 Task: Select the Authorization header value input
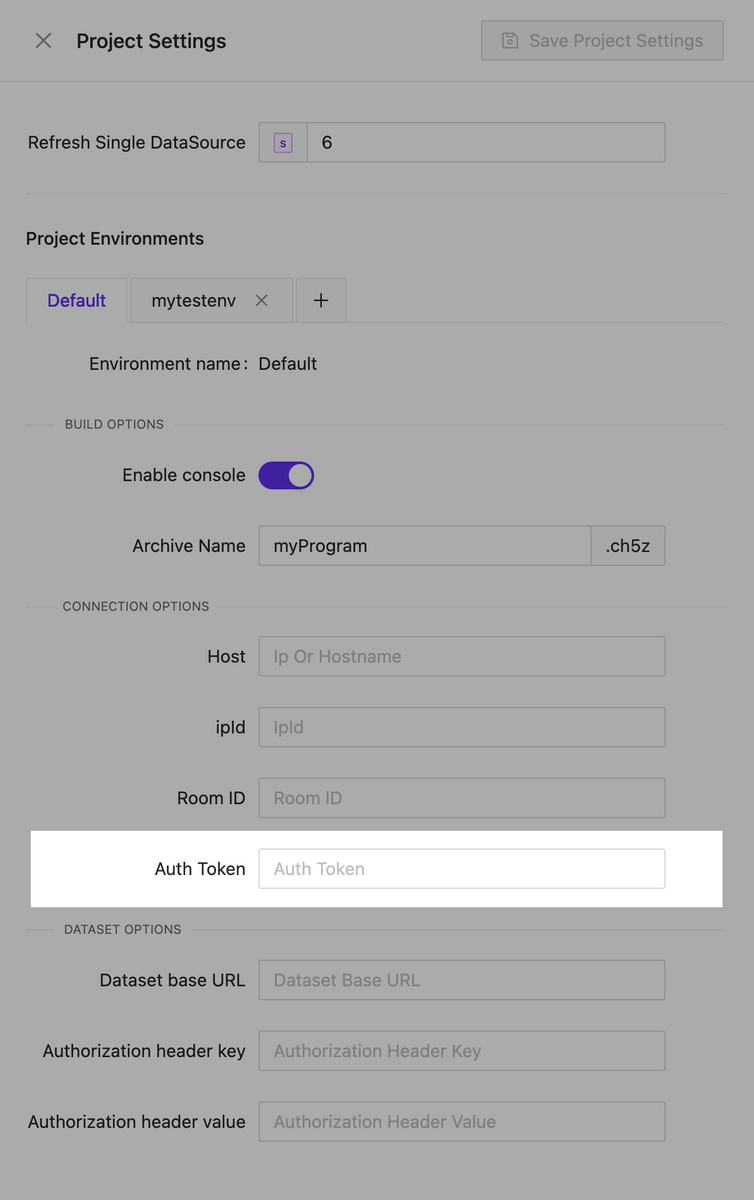point(461,1121)
